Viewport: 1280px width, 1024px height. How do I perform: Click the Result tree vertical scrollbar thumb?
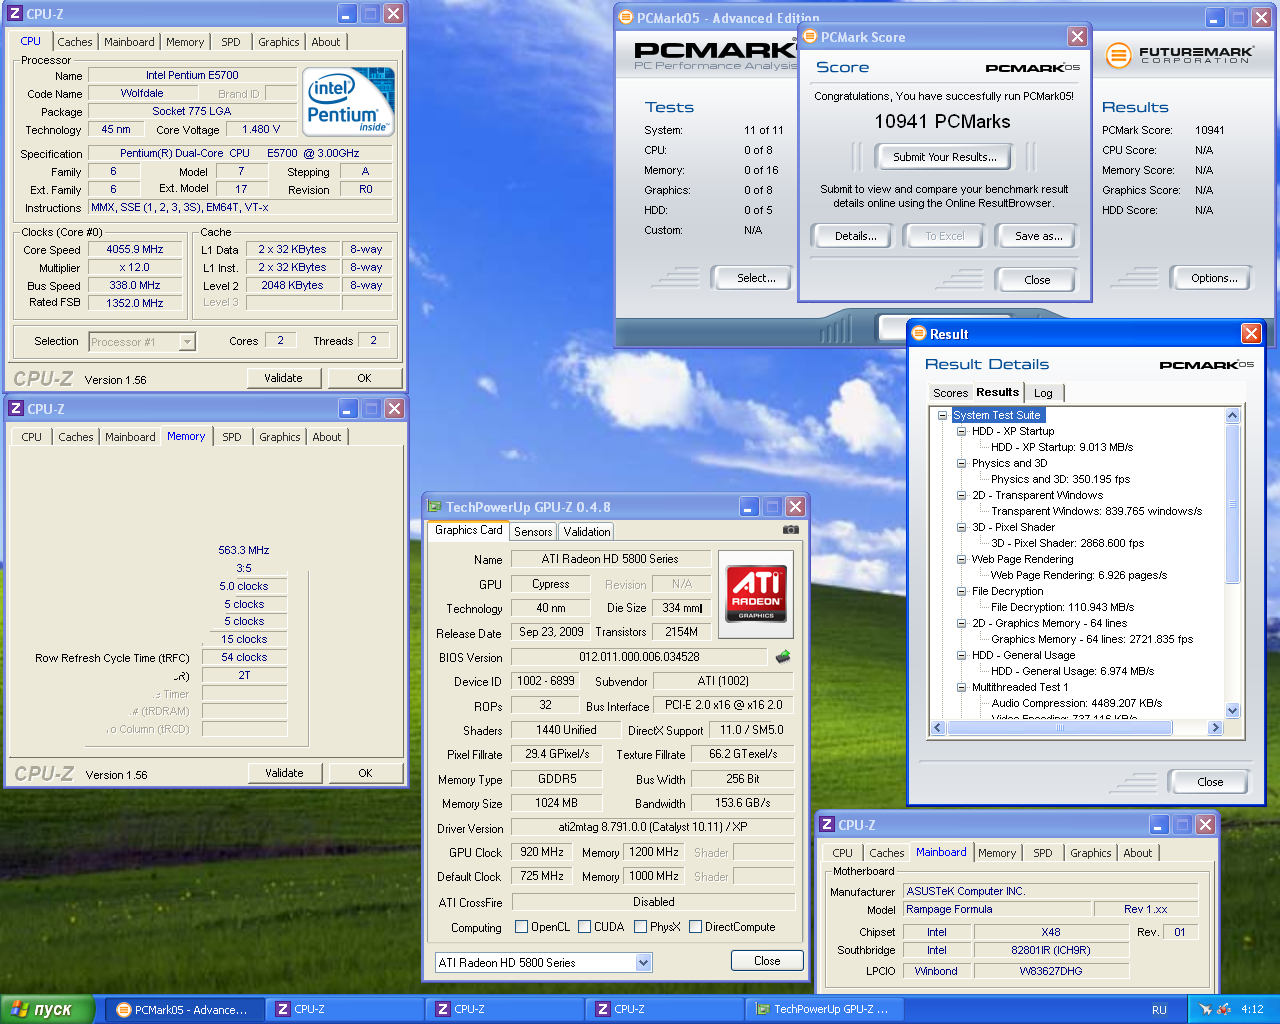[x=1232, y=504]
